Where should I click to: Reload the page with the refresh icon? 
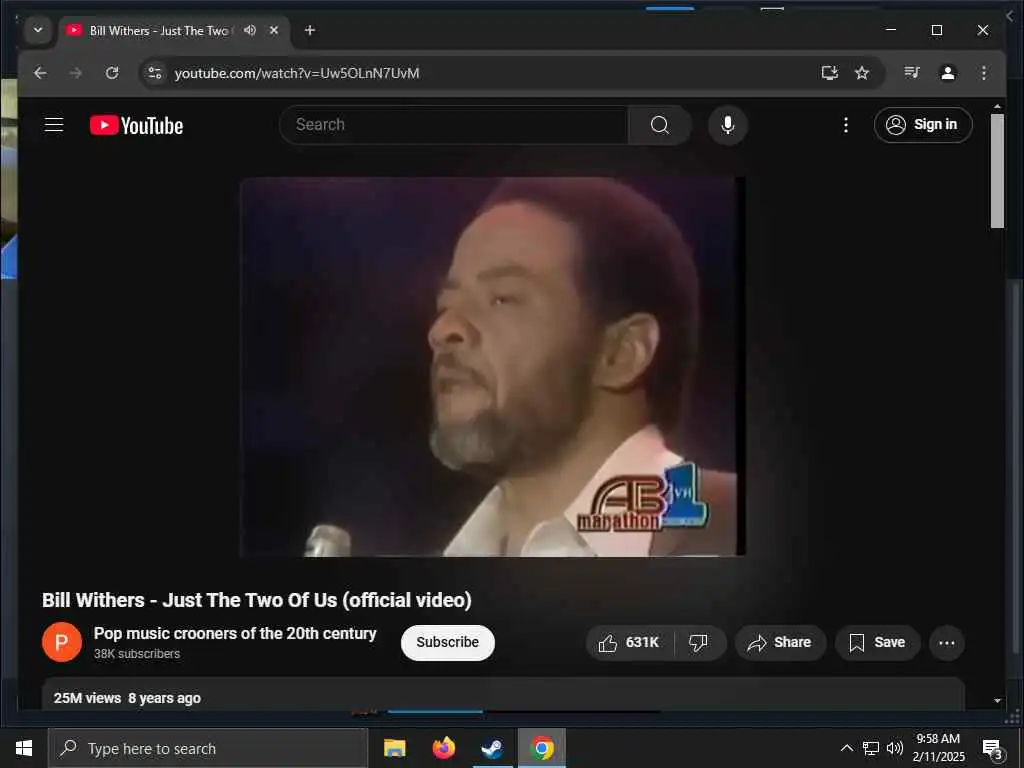click(x=112, y=73)
